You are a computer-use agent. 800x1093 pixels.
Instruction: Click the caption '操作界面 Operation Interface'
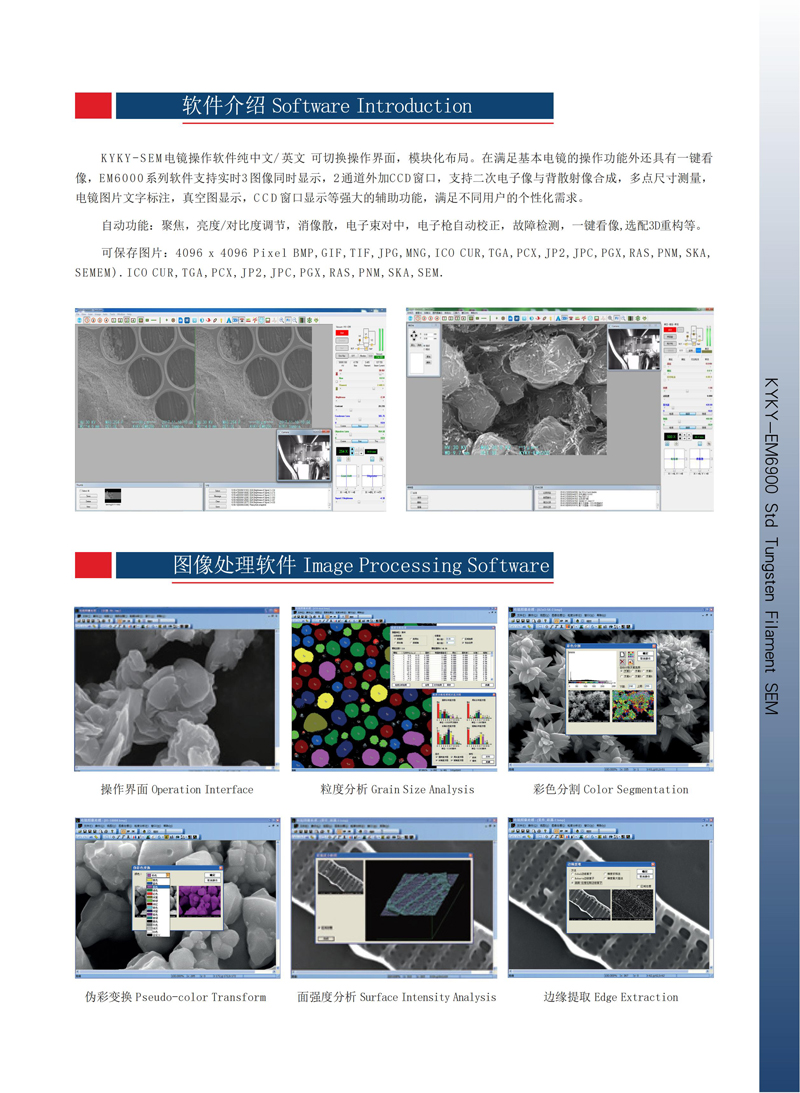177,790
